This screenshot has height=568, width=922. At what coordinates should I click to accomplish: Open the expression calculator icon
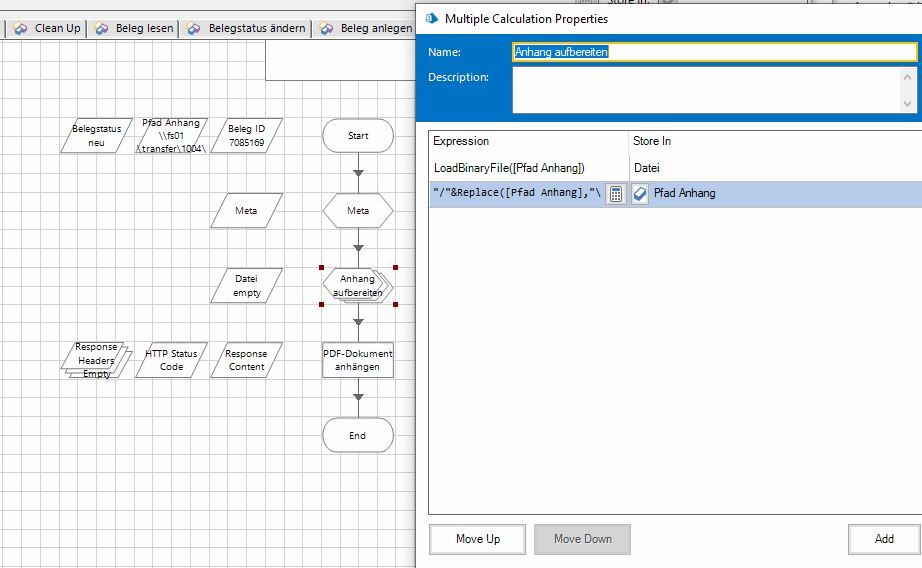click(617, 194)
